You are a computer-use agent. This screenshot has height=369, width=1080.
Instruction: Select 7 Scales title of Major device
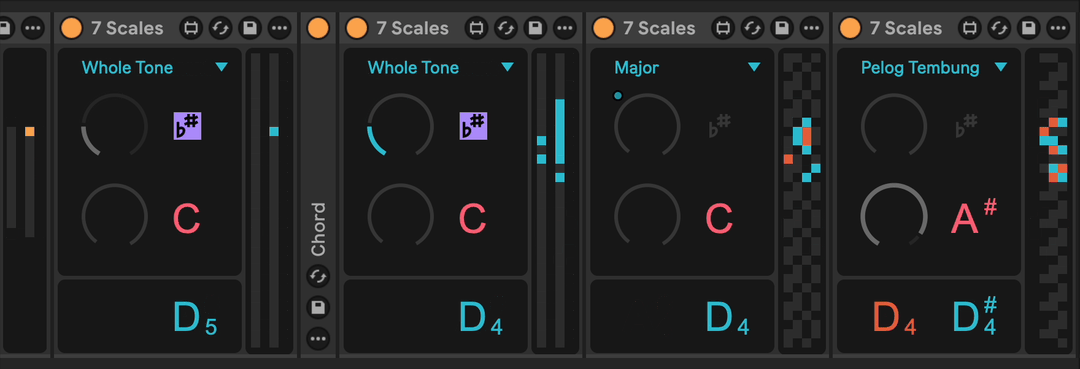(659, 28)
